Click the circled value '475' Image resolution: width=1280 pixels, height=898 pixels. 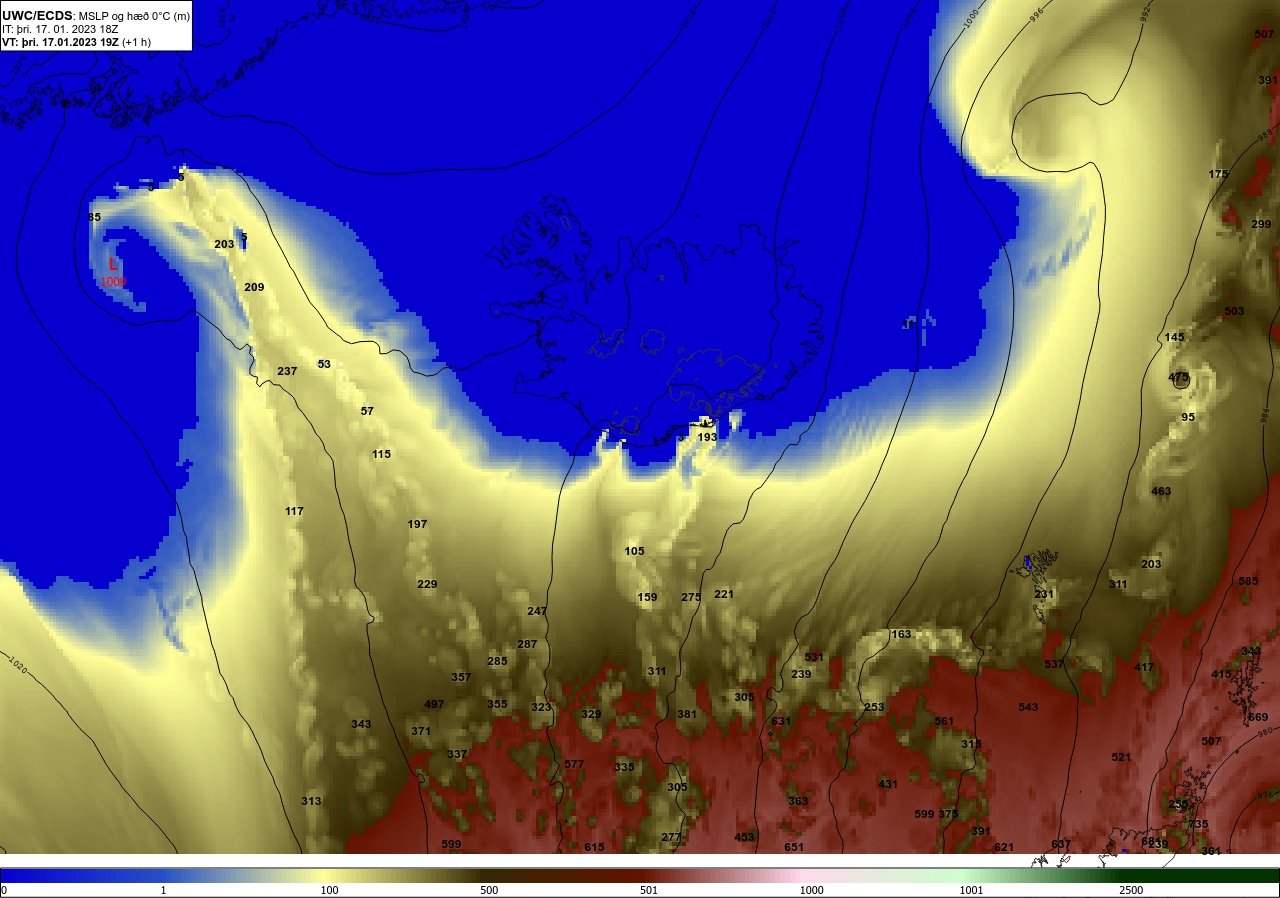point(1178,377)
